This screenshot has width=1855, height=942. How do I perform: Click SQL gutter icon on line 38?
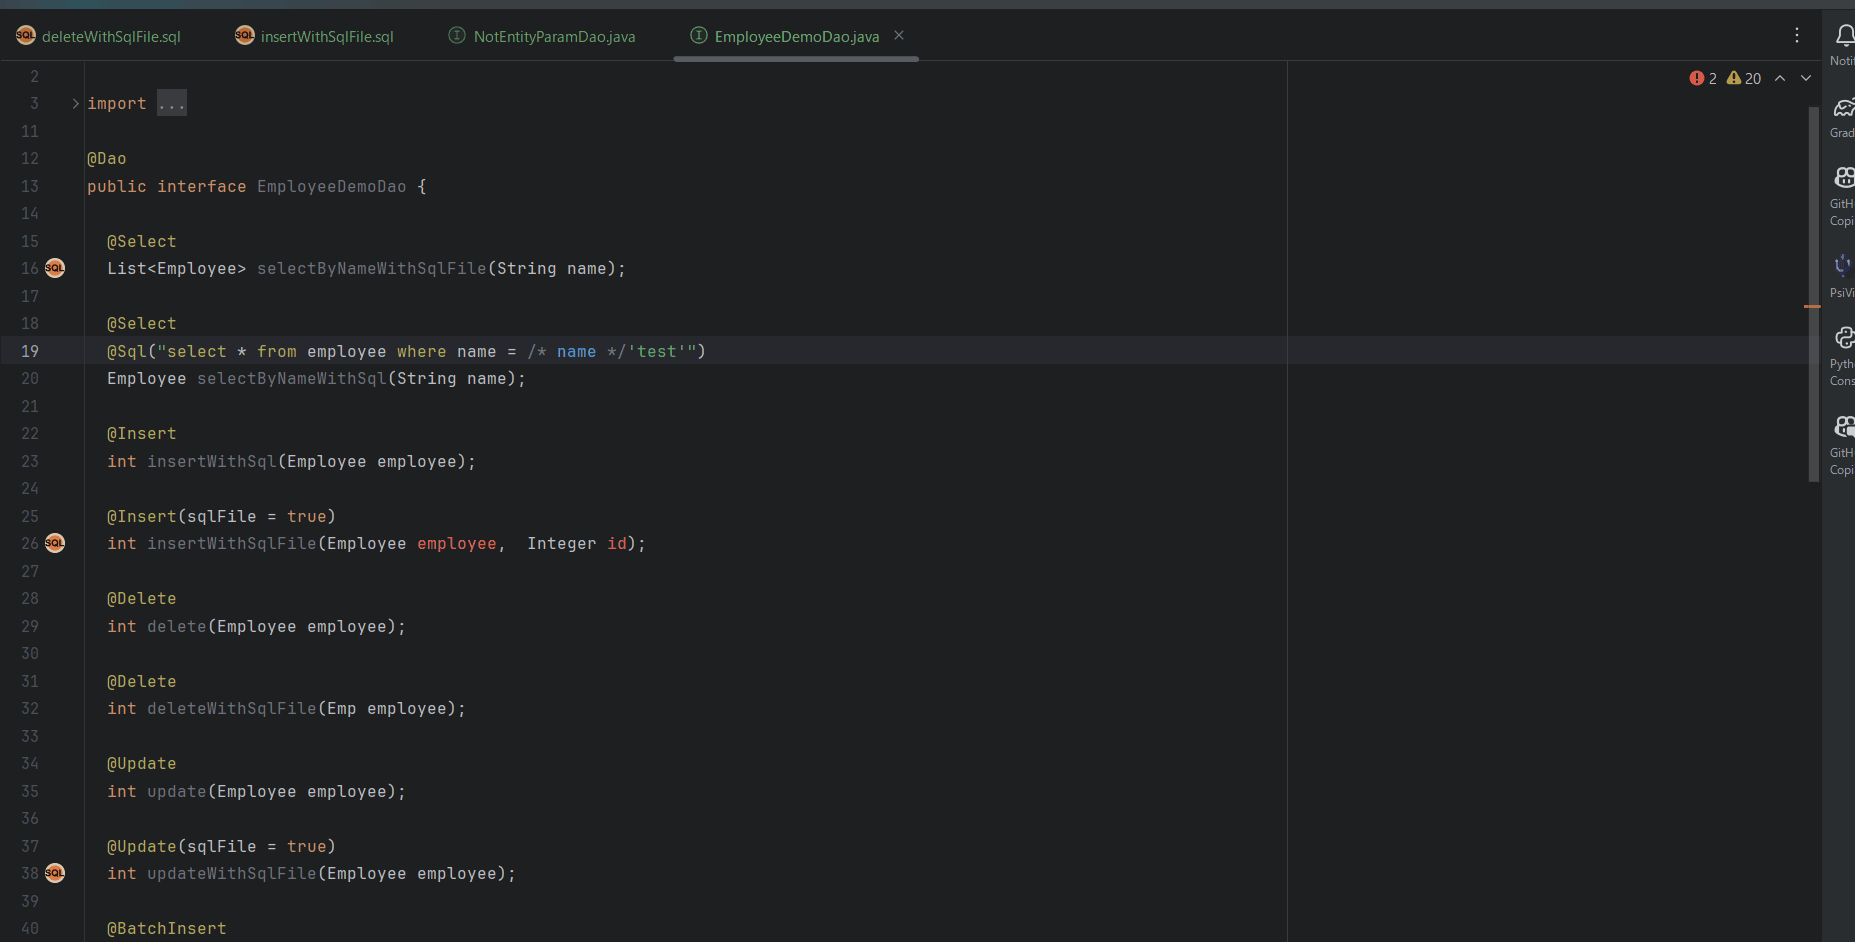click(x=55, y=873)
